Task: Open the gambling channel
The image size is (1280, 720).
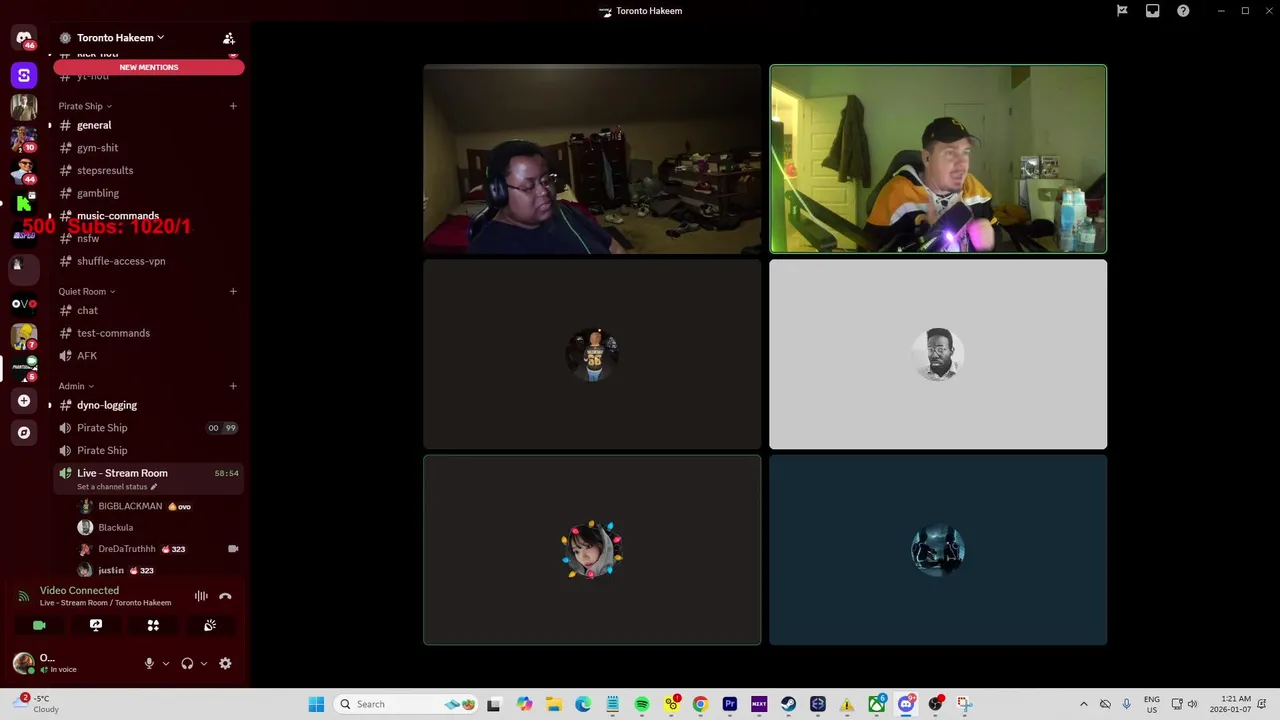Action: [149, 193]
